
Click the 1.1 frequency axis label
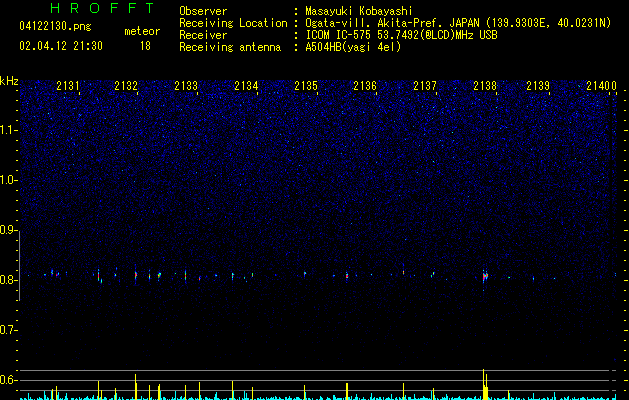8,130
